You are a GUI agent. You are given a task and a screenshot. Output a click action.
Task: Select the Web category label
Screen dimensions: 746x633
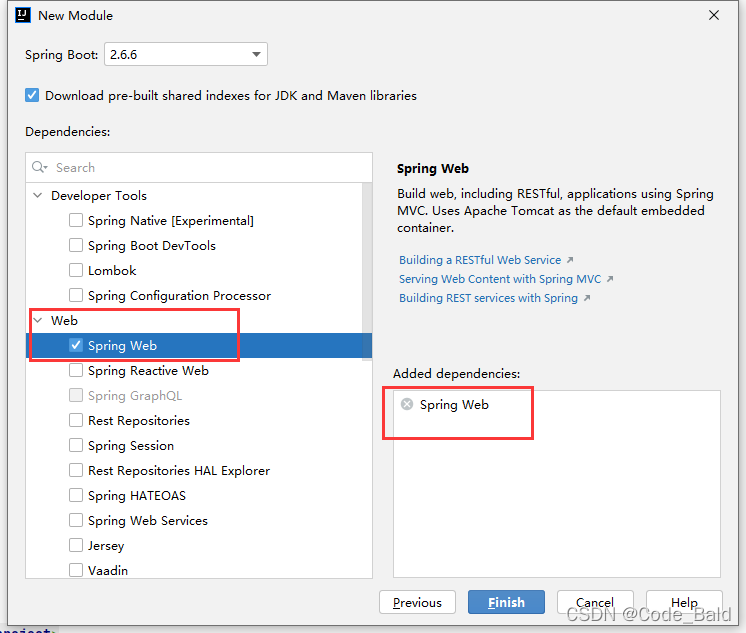tap(64, 320)
